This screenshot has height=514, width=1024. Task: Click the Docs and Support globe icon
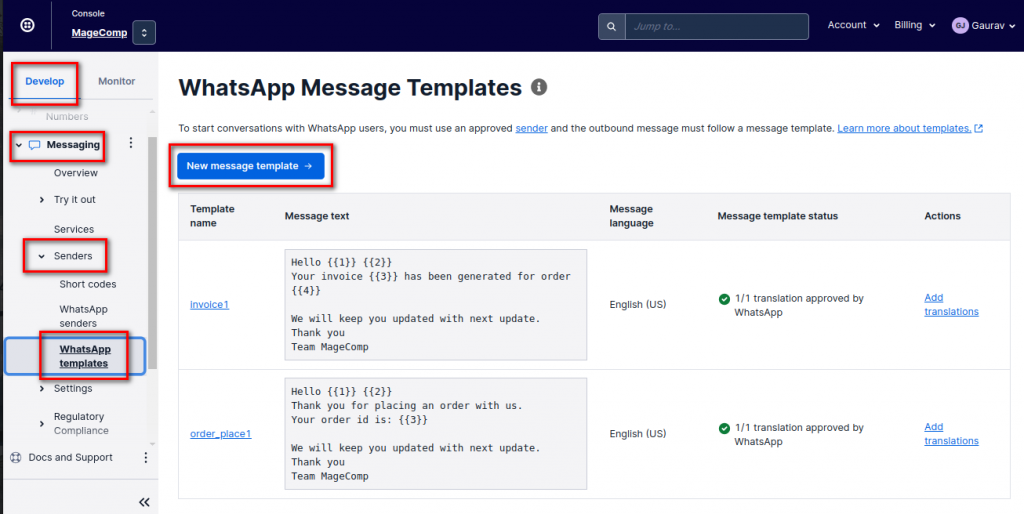click(x=16, y=457)
